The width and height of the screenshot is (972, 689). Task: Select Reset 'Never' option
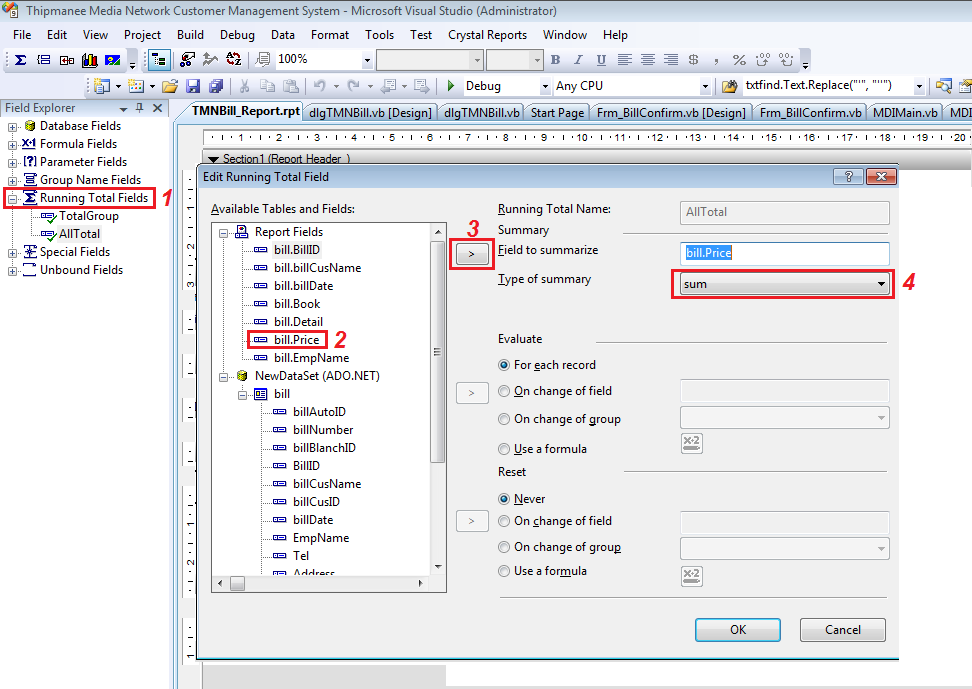click(x=504, y=499)
